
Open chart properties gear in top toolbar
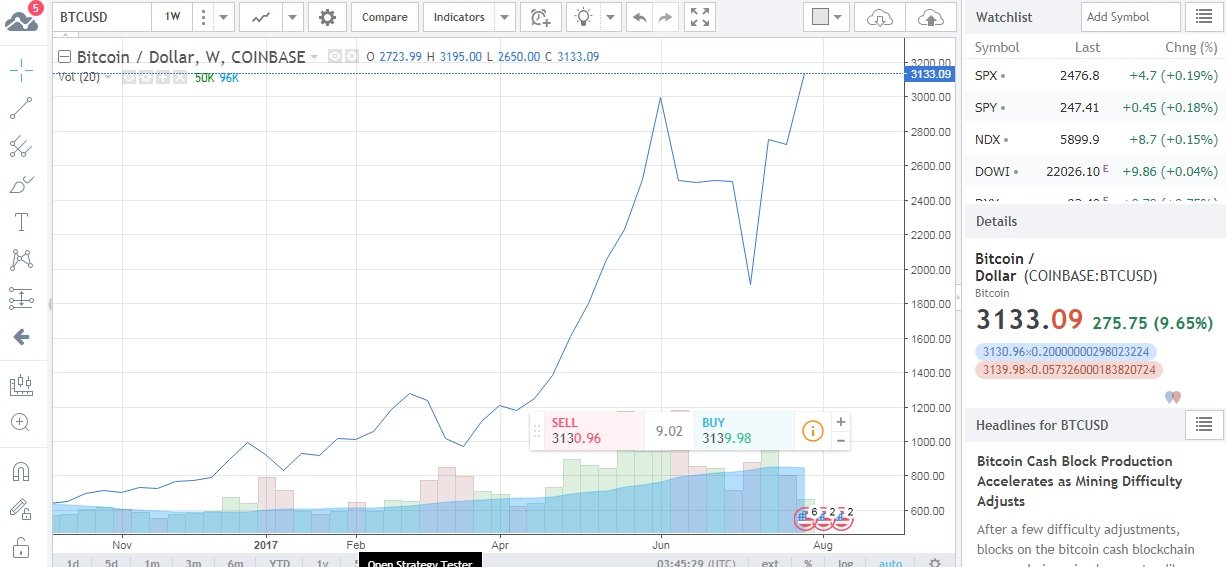click(x=327, y=17)
